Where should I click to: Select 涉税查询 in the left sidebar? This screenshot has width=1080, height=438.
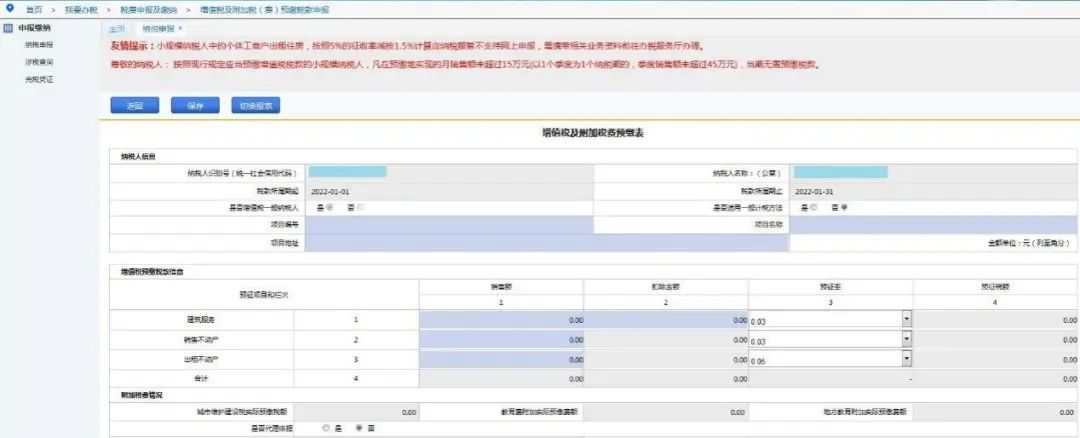pos(39,62)
